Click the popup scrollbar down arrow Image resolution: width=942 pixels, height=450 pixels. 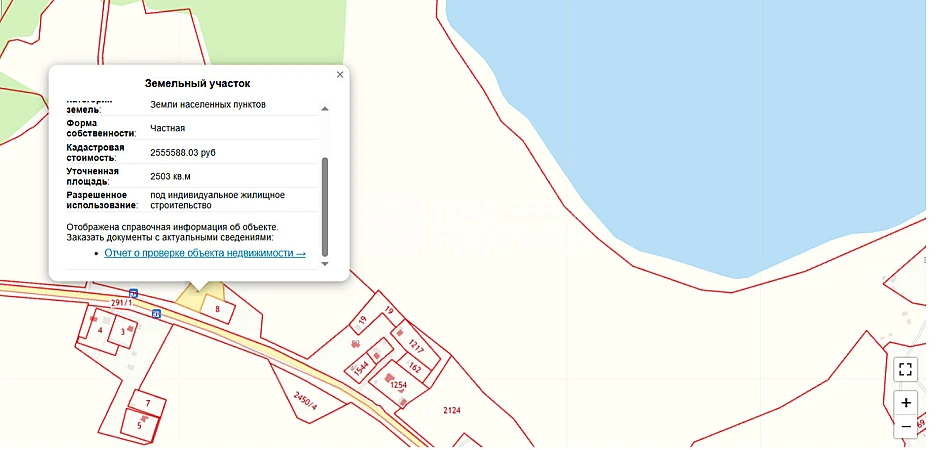[324, 264]
